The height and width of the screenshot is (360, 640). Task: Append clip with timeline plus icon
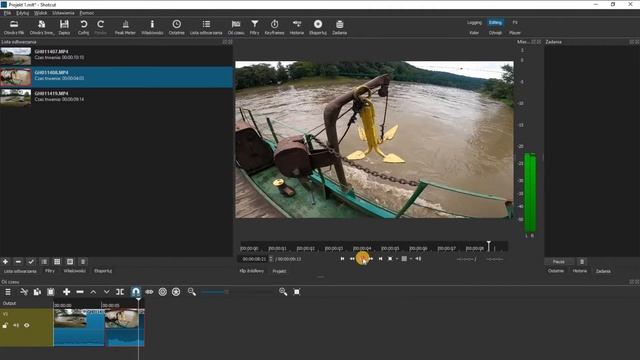click(x=66, y=291)
